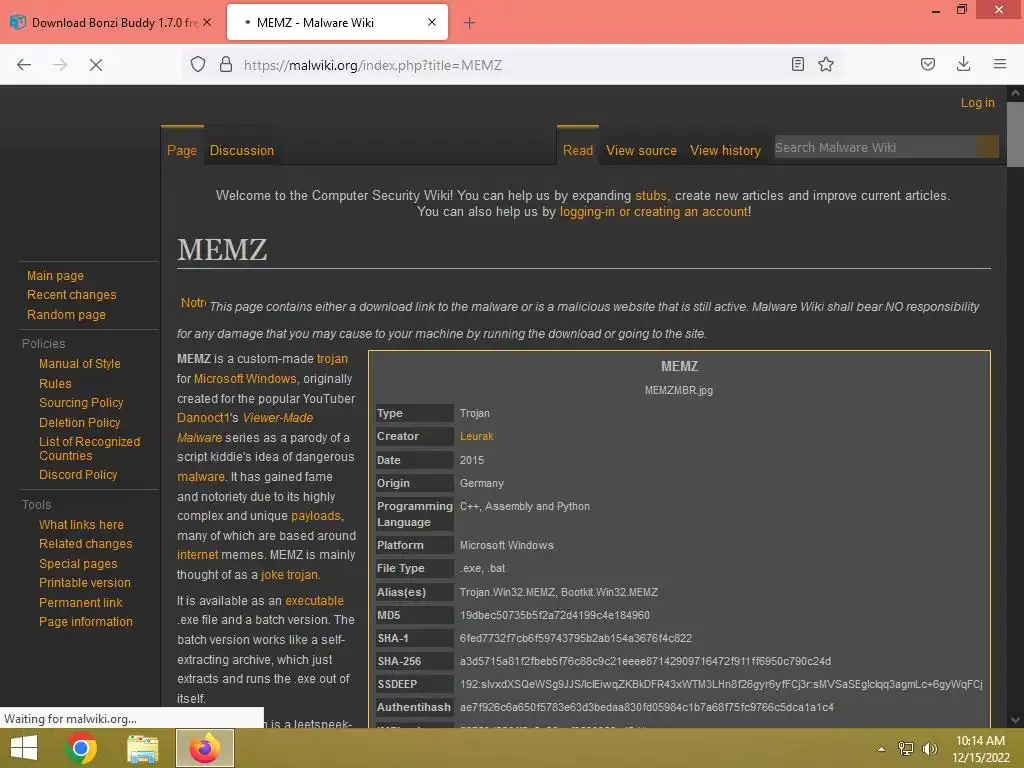Screen dimensions: 1024x768
Task: Follow the internet link in article
Action: coord(197,554)
